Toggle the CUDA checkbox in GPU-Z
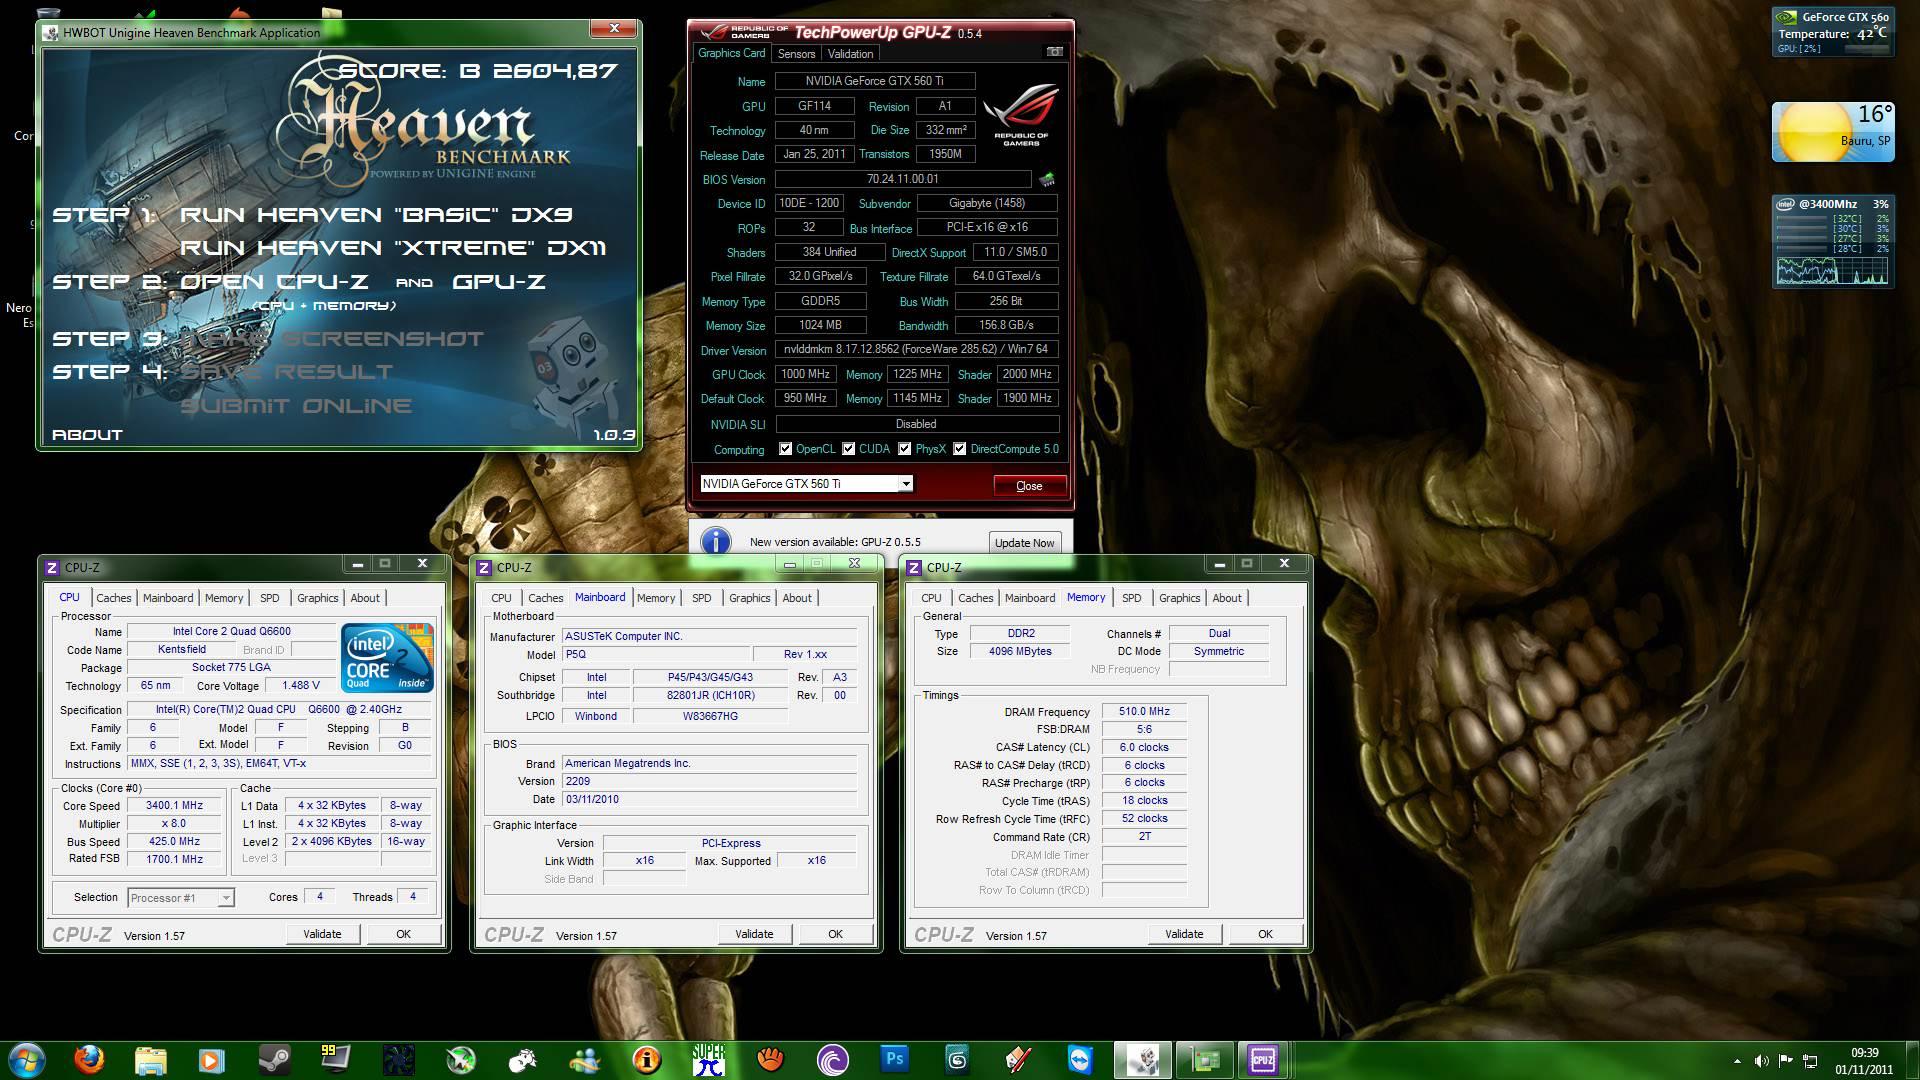 tap(848, 449)
